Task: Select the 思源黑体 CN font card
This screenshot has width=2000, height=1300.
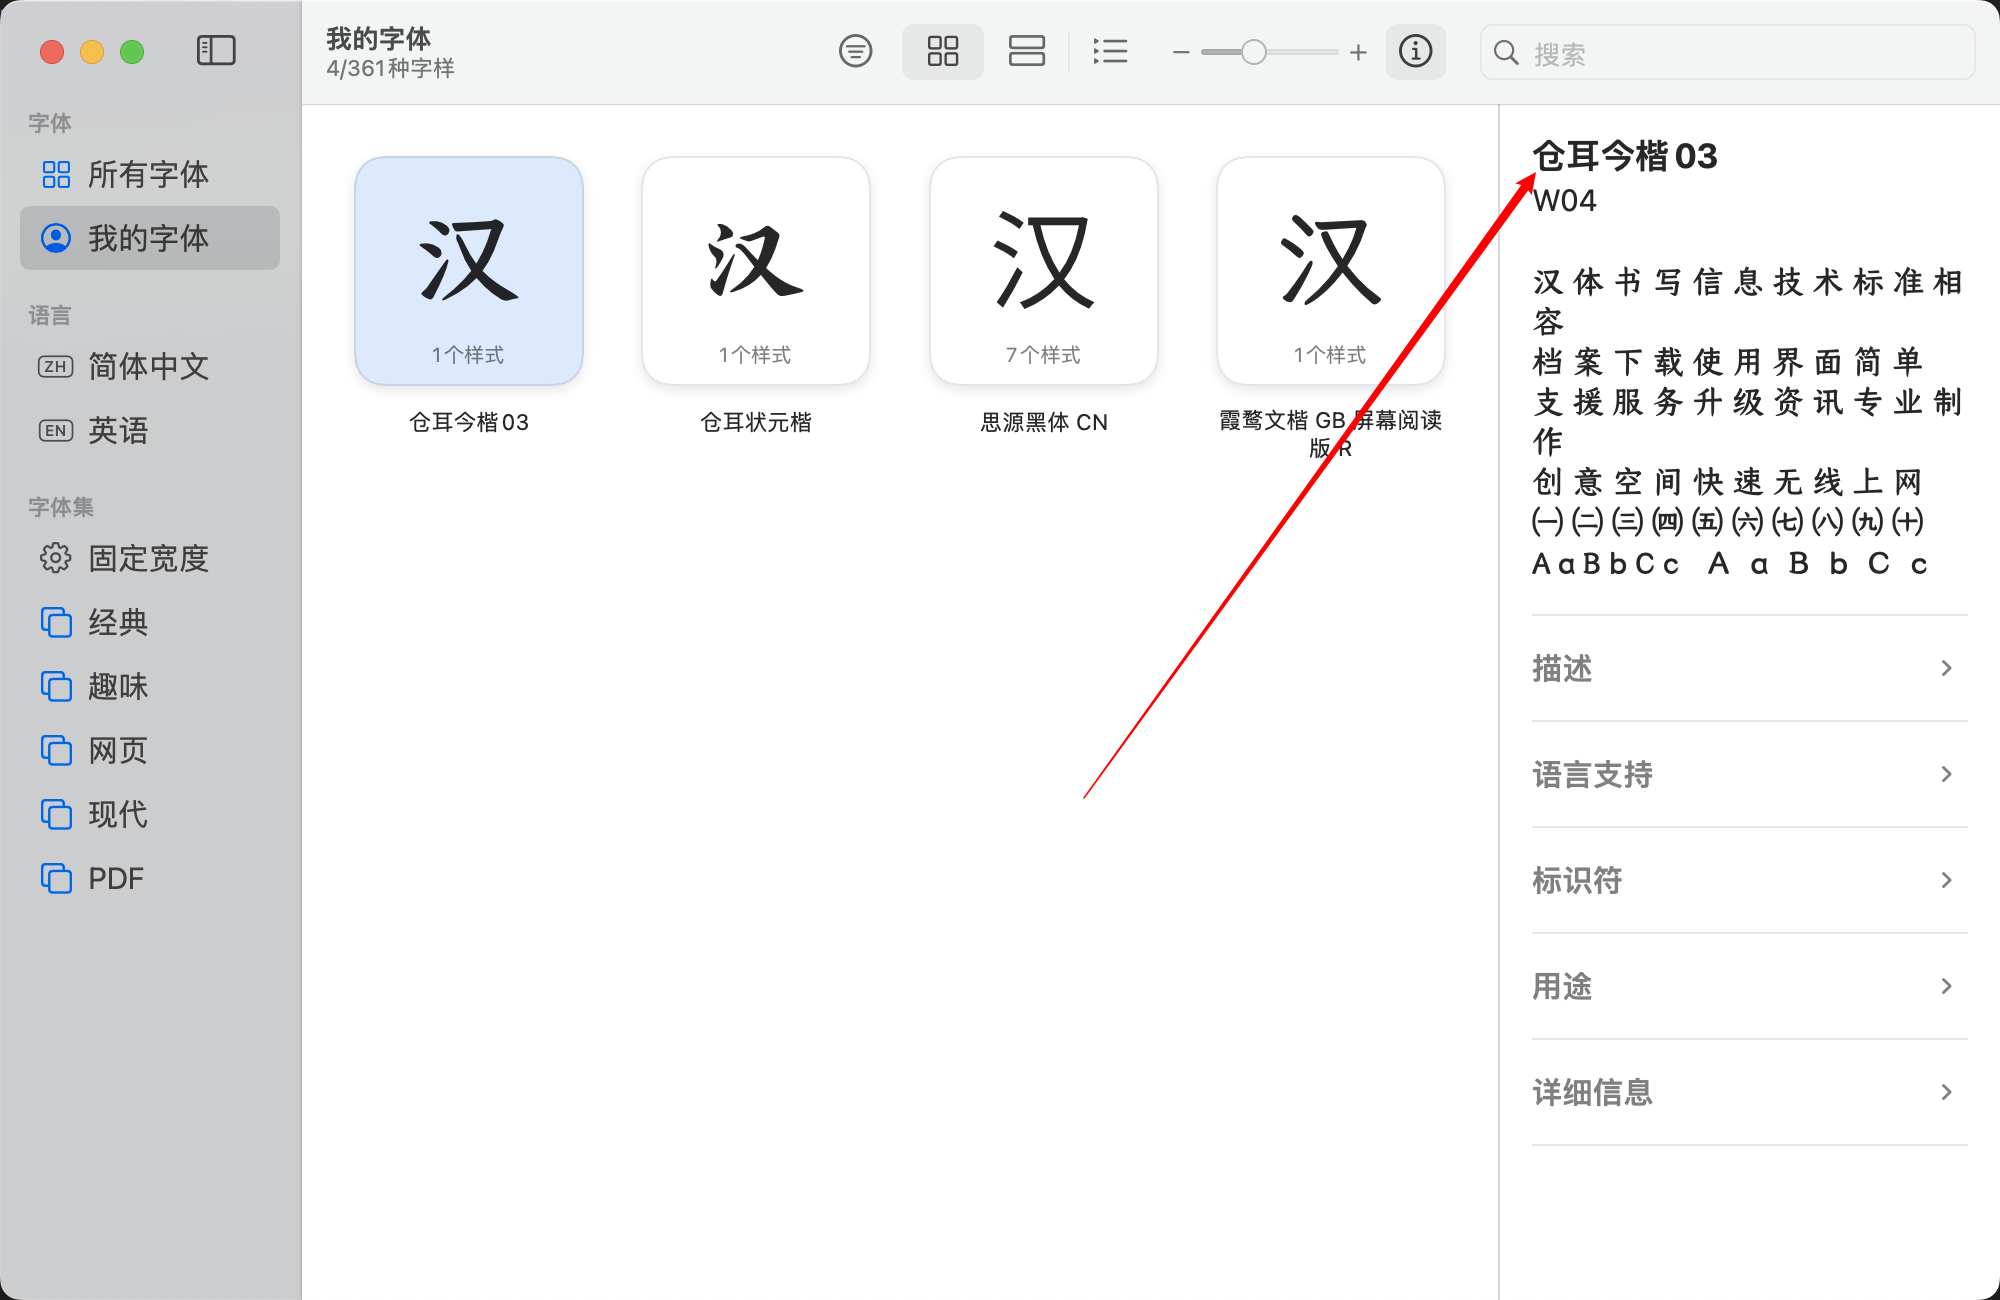Action: click(x=1044, y=270)
